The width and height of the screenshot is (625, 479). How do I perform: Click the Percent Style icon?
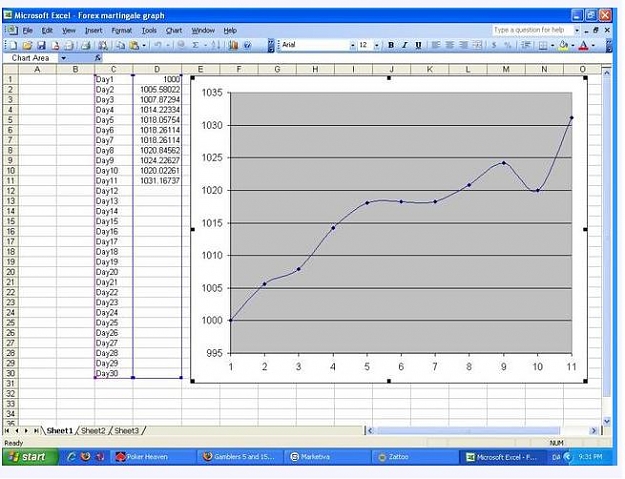point(507,45)
